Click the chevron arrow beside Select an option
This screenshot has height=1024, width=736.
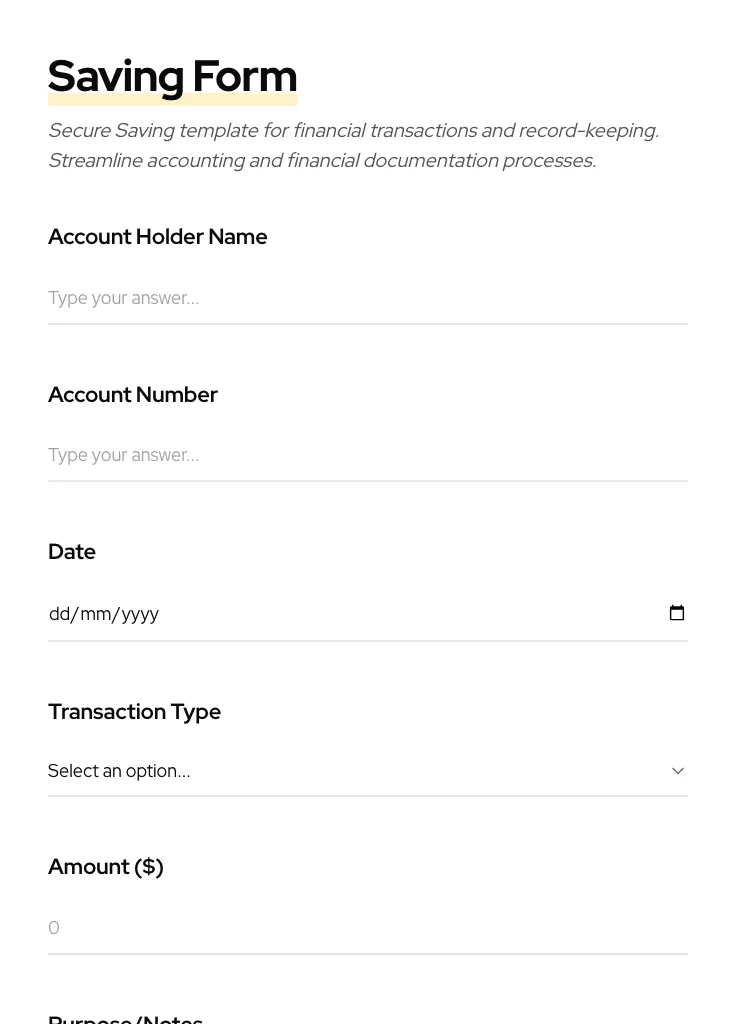[678, 771]
